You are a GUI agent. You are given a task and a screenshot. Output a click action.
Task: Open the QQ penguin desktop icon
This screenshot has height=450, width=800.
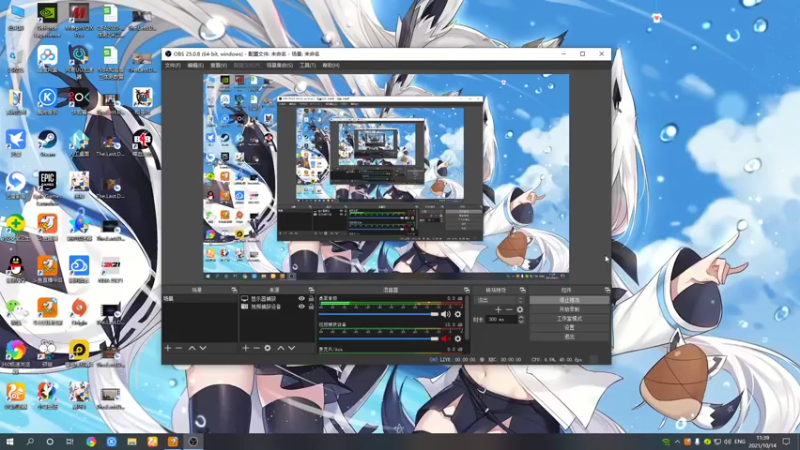coord(16,269)
